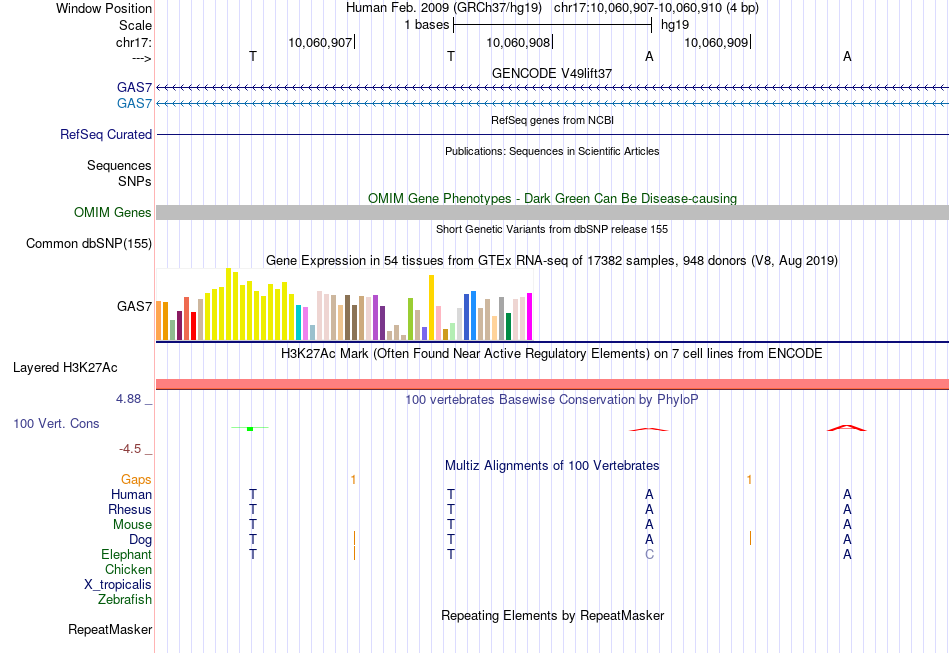Click the OMIM Genes track label
The image size is (950, 653).
point(113,213)
